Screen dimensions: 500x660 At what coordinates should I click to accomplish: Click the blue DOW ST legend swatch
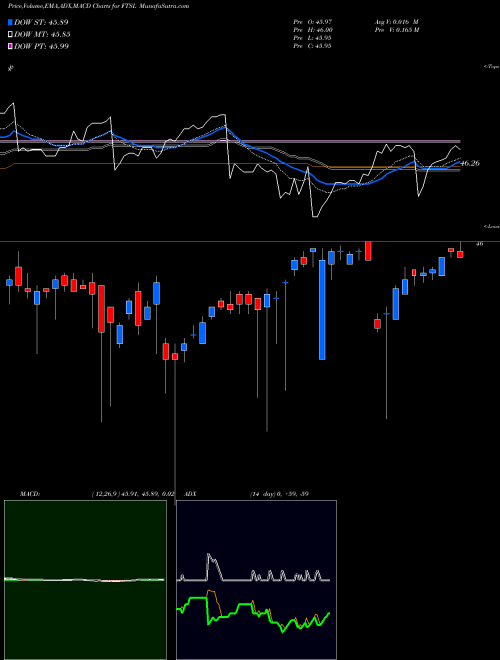(x=11, y=22)
